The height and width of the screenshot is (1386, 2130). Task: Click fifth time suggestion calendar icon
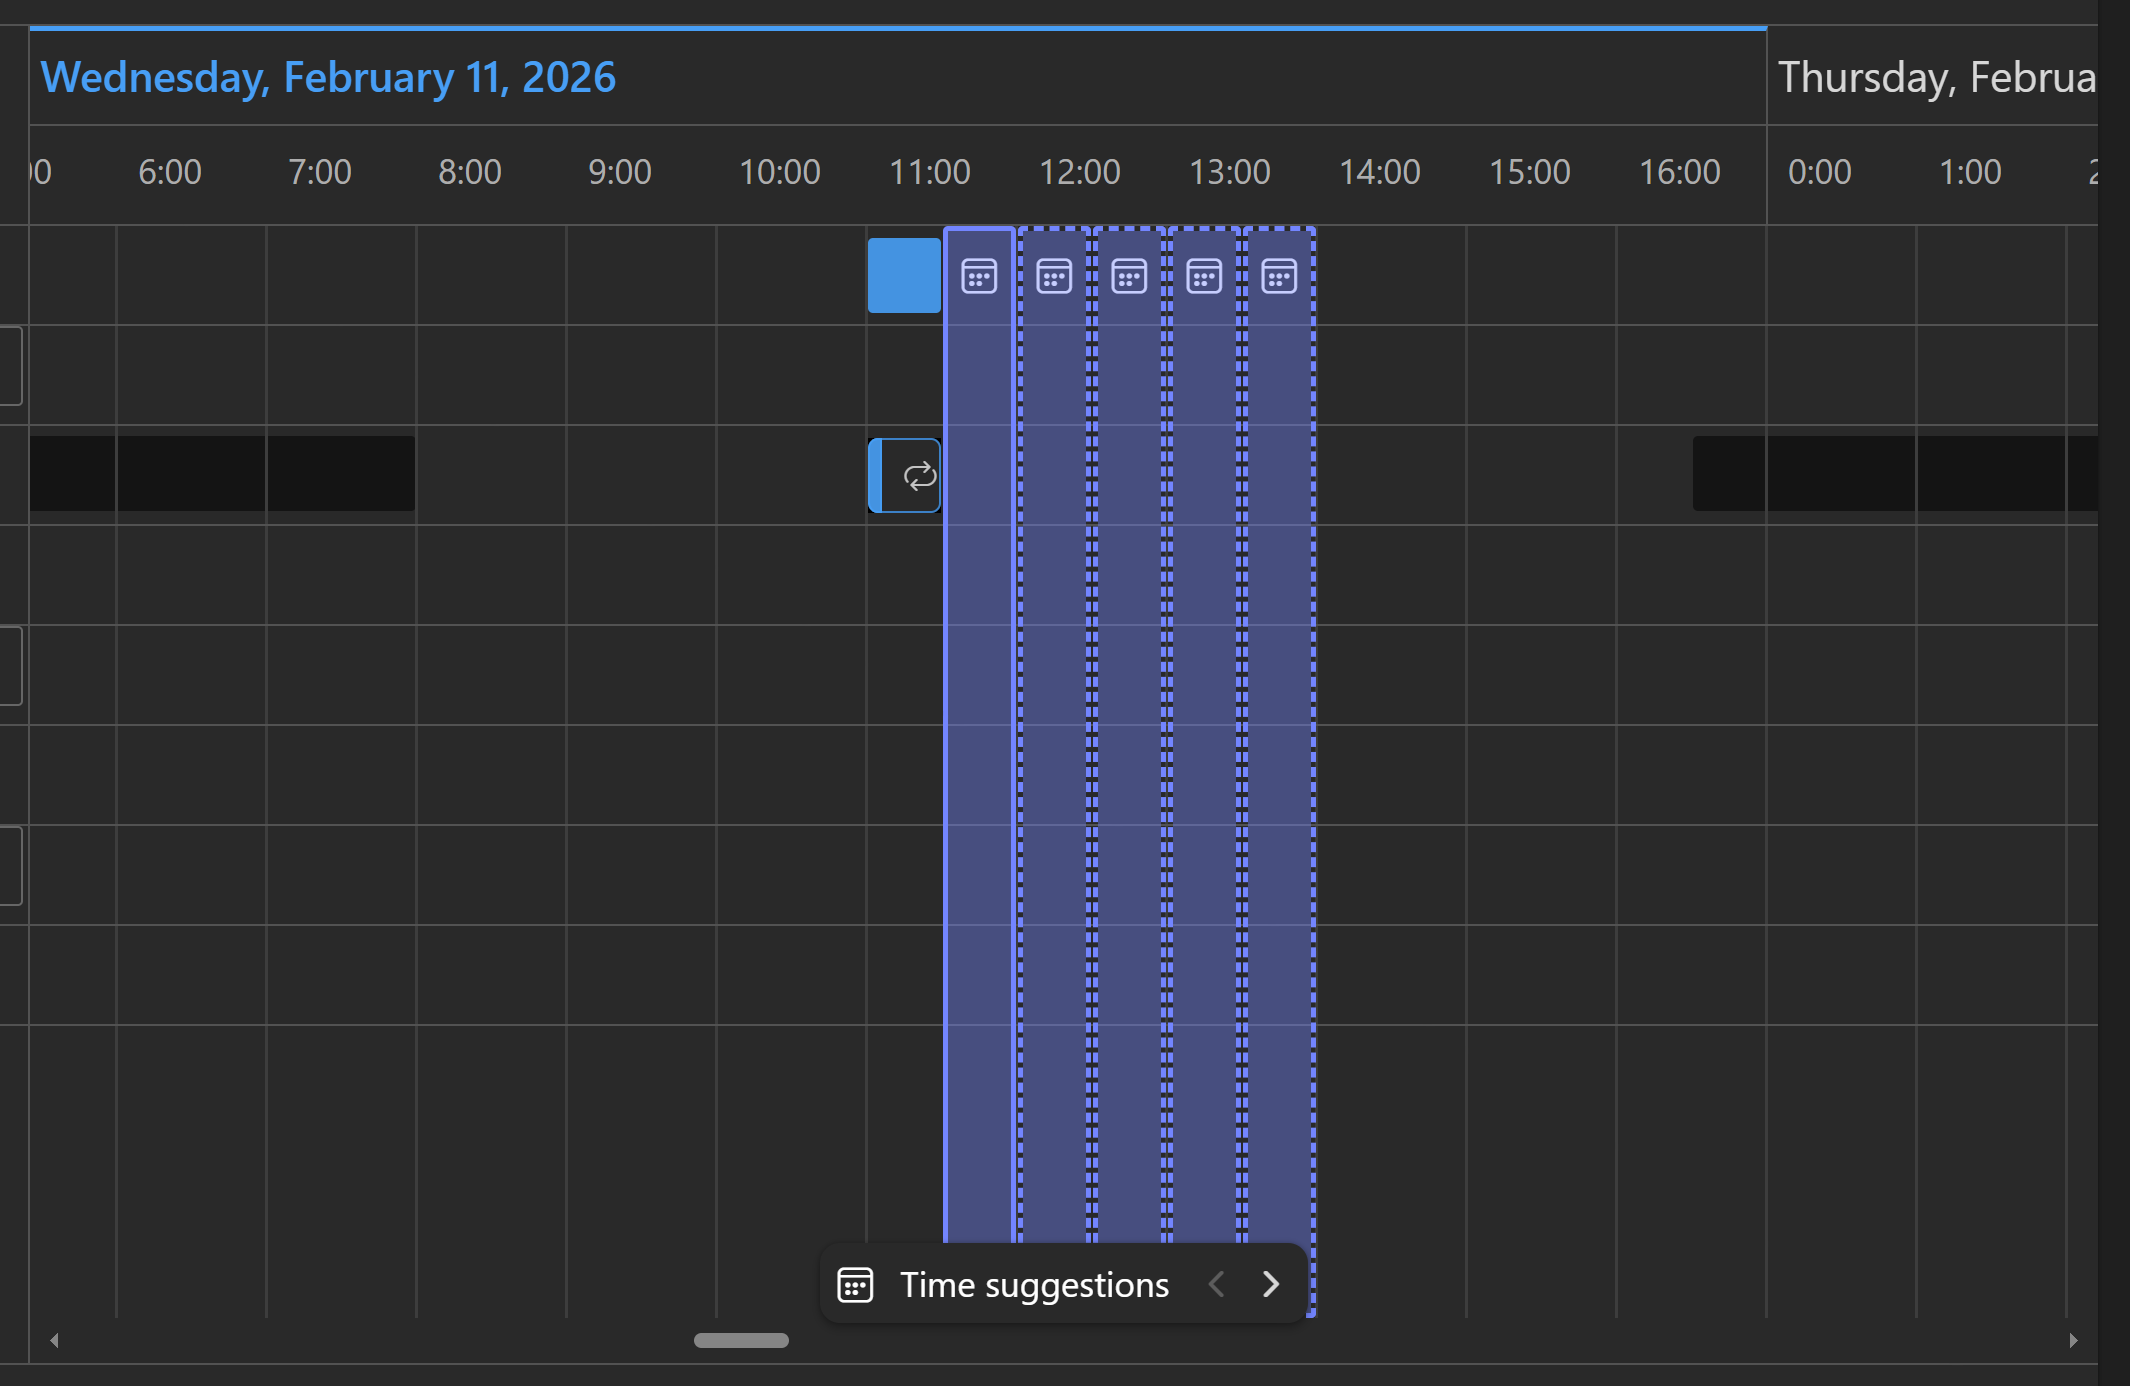point(1279,276)
